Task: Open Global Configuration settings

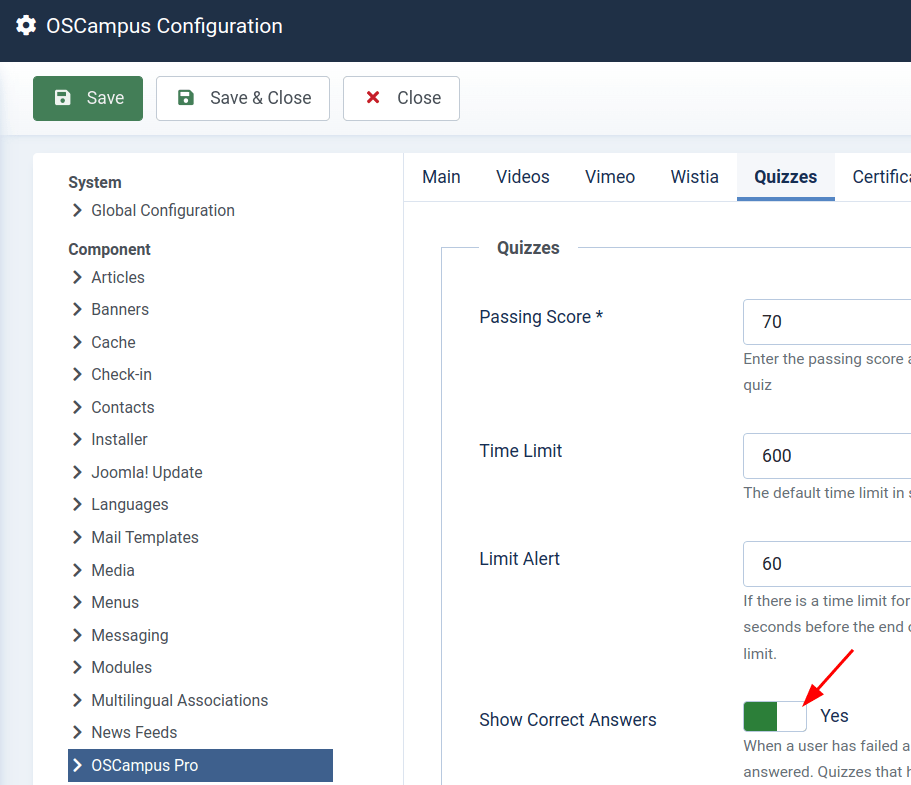Action: 163,210
